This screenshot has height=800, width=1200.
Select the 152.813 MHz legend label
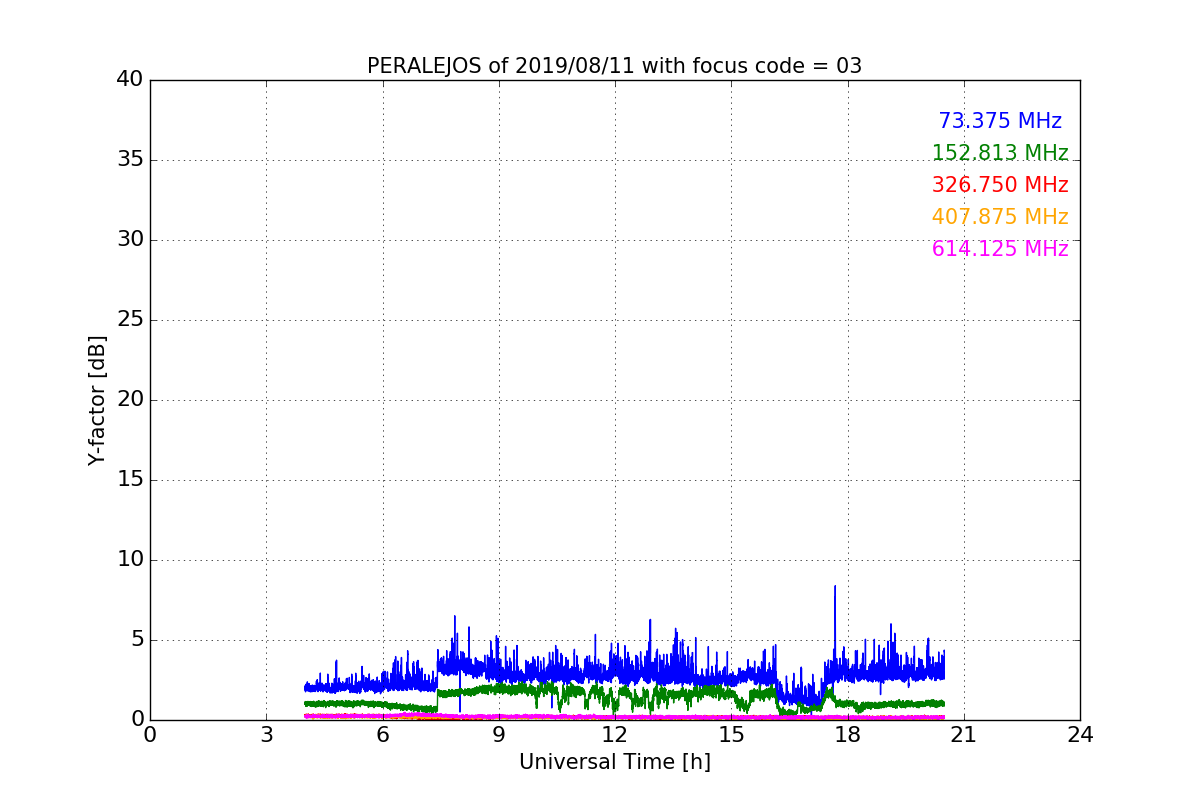tap(1000, 153)
